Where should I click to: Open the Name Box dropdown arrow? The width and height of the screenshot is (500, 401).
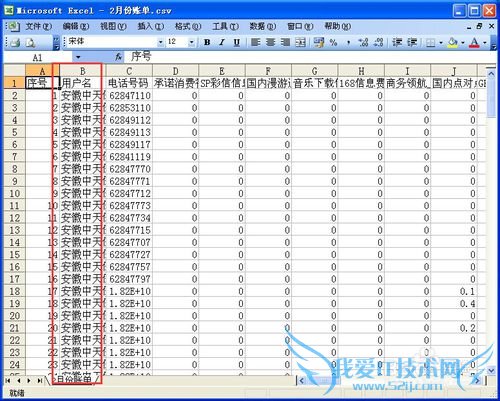click(x=78, y=57)
